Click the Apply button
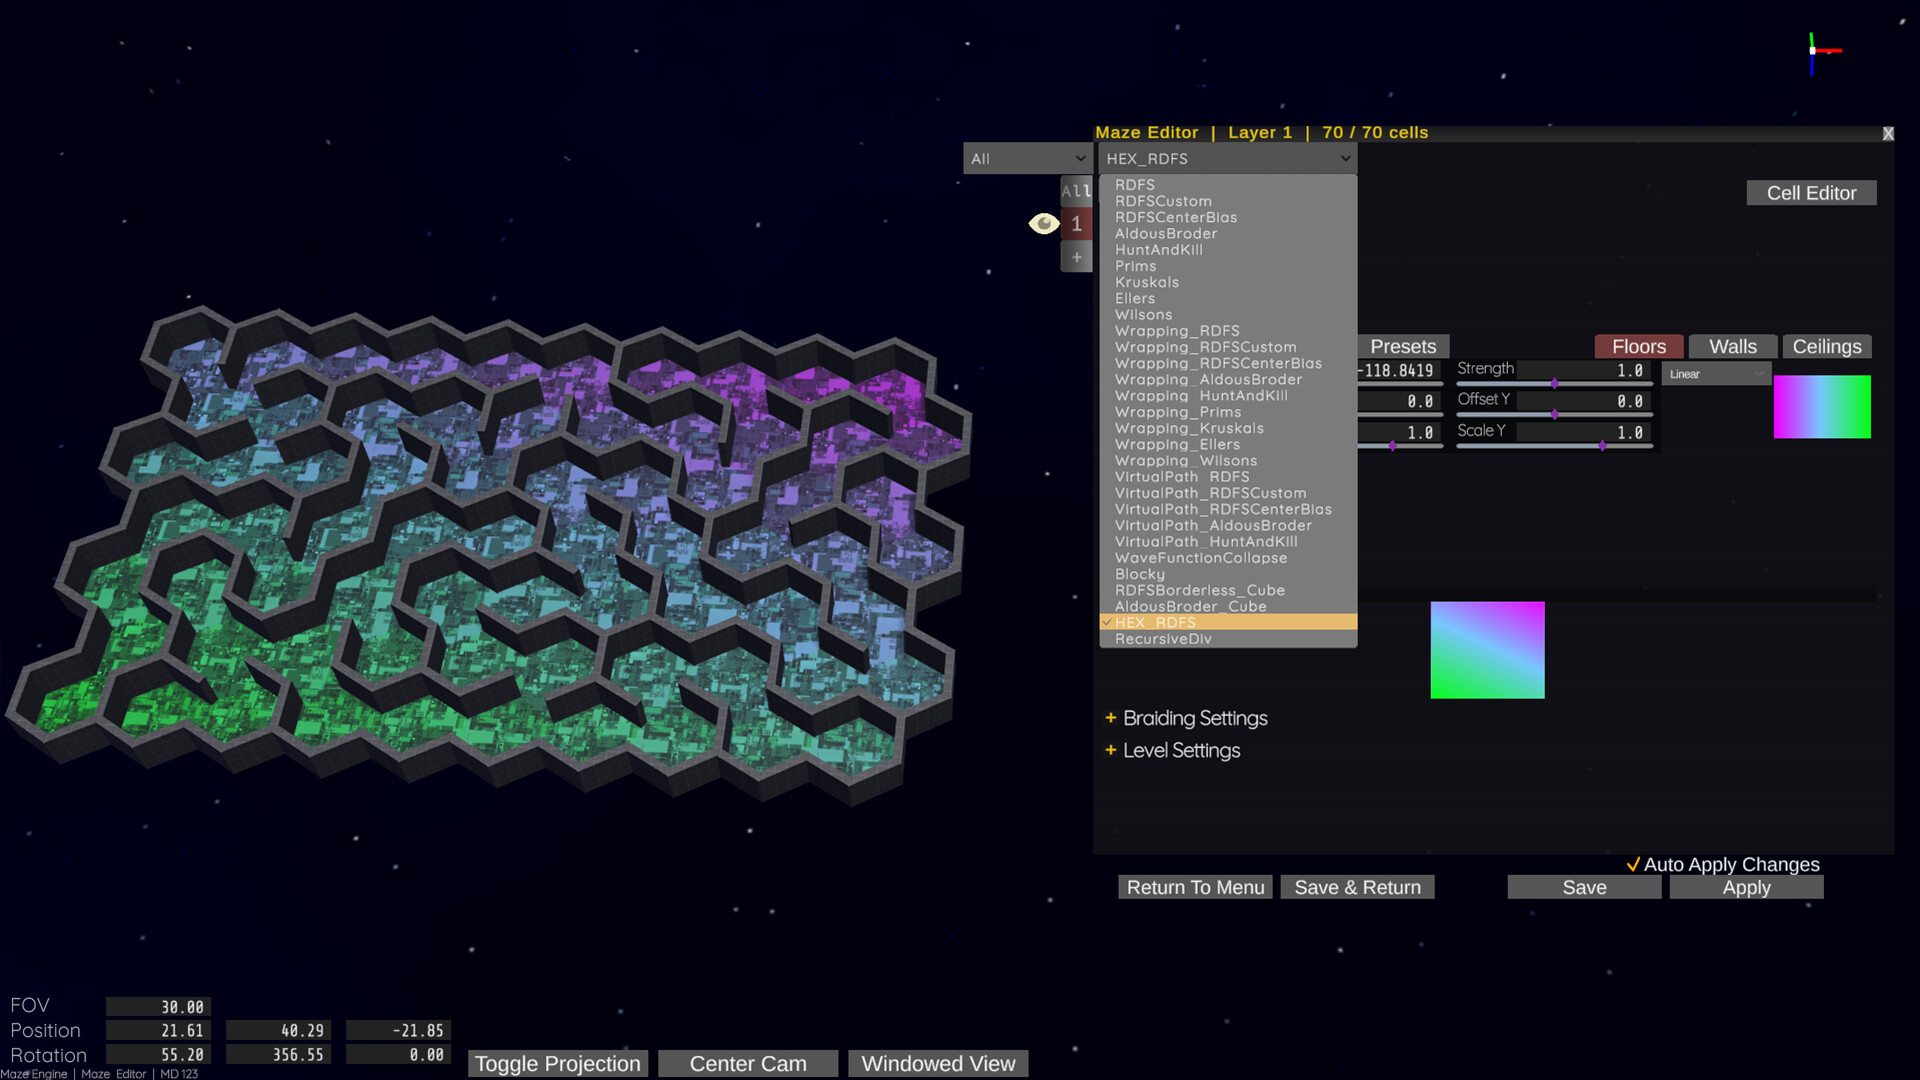This screenshot has width=1920, height=1080. coord(1746,887)
